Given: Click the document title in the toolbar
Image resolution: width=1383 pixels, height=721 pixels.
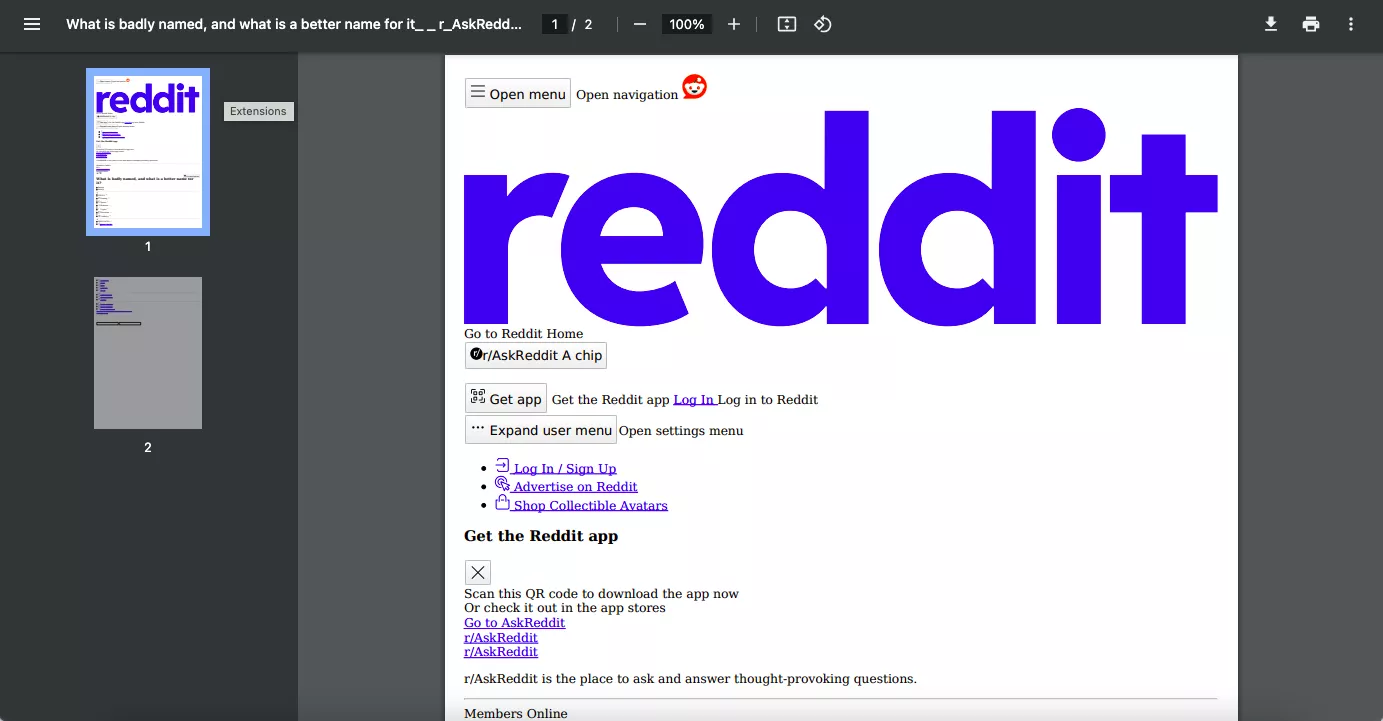Looking at the screenshot, I should pos(294,24).
